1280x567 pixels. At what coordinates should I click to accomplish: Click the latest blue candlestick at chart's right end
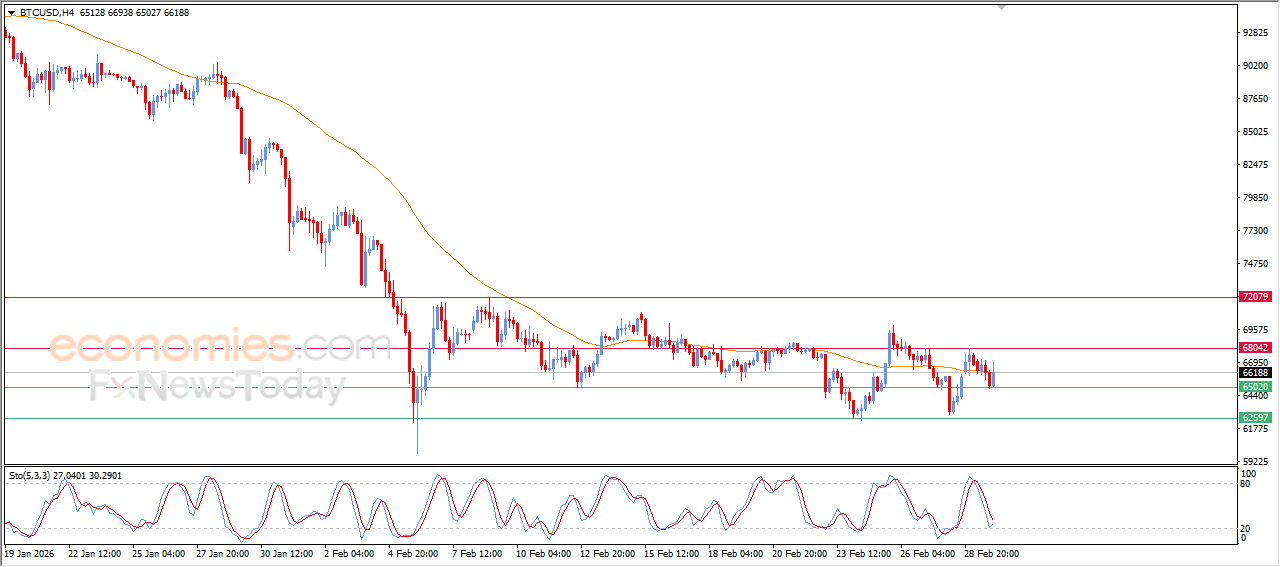point(993,376)
